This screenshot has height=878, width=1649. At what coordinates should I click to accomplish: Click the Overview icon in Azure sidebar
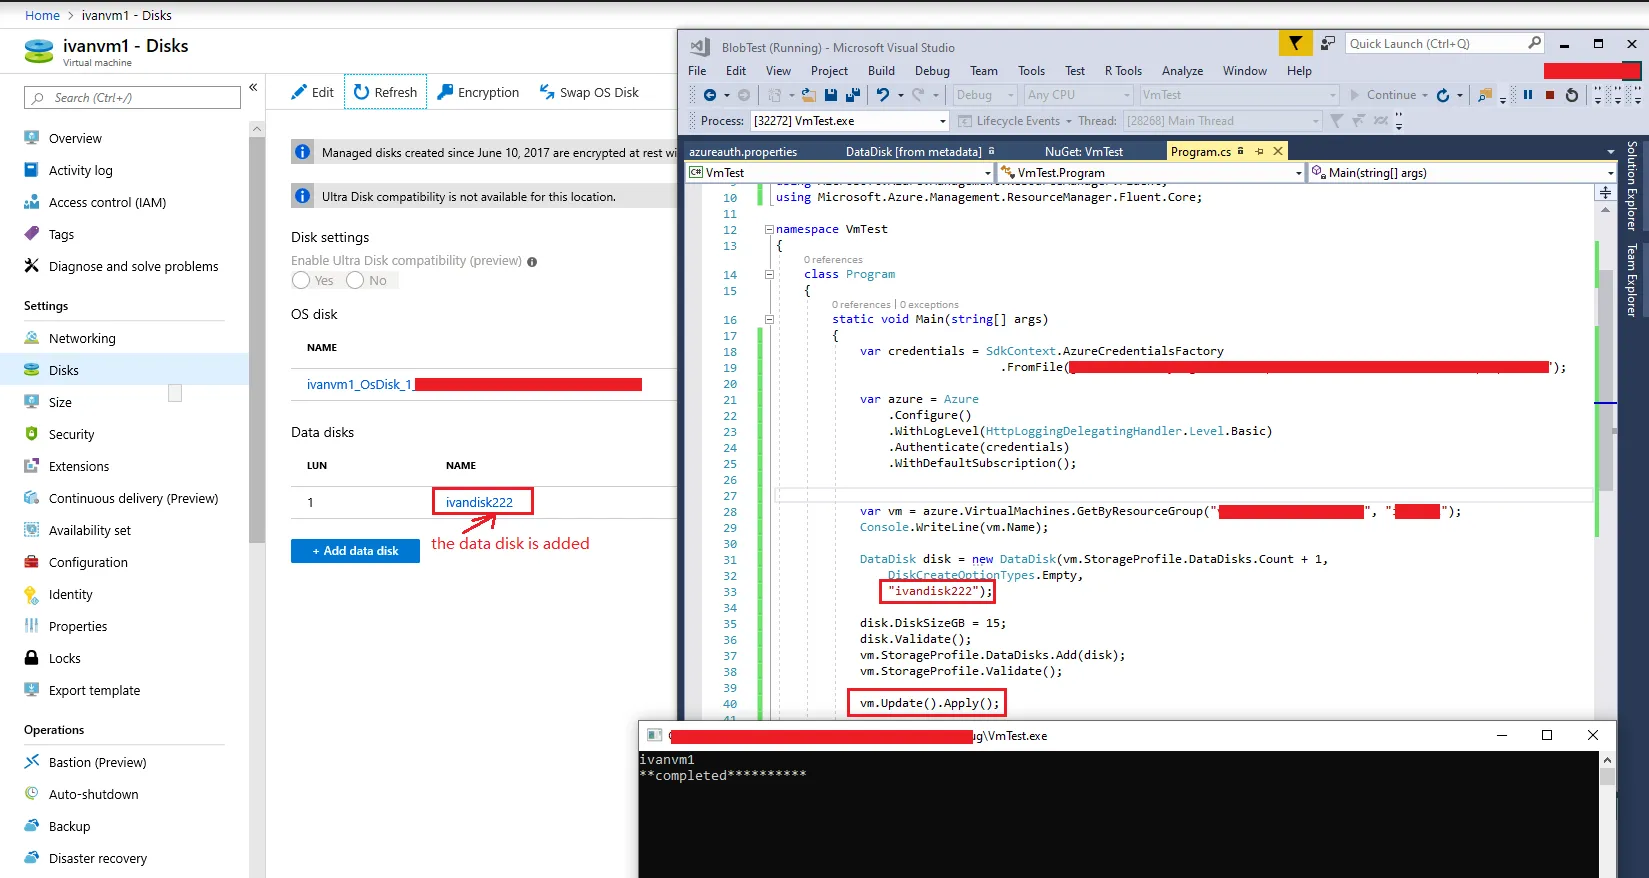pyautogui.click(x=32, y=138)
